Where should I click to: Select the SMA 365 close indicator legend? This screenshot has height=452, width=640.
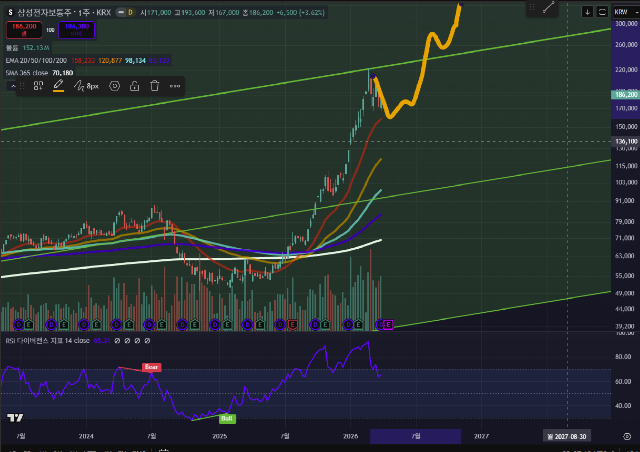(x=27, y=73)
